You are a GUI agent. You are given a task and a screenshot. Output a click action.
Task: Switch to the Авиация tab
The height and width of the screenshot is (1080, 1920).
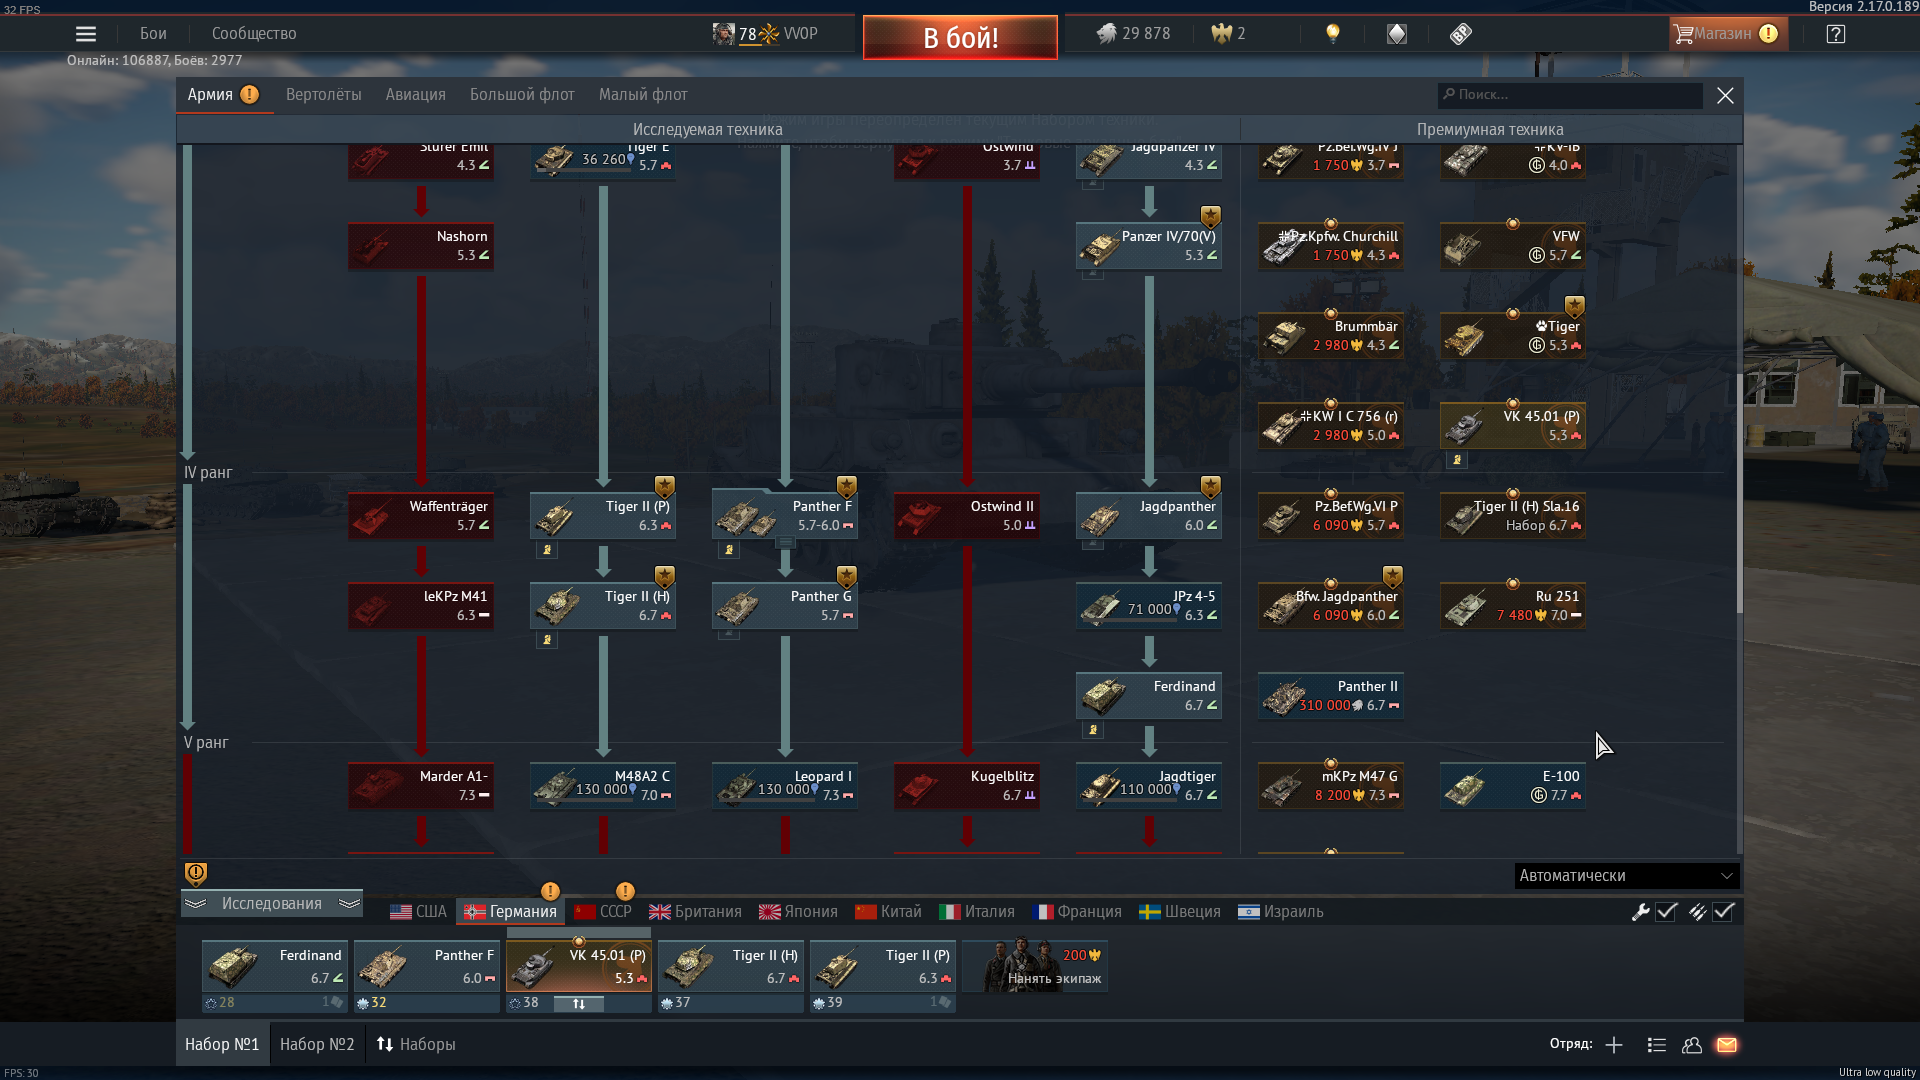pos(416,95)
